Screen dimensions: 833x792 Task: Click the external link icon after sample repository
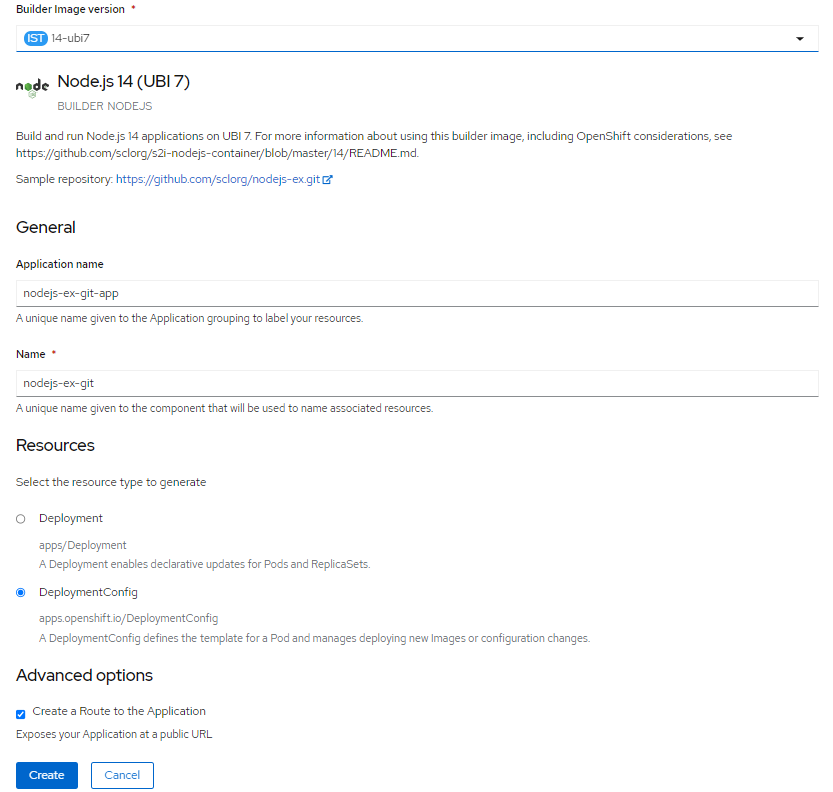point(327,180)
